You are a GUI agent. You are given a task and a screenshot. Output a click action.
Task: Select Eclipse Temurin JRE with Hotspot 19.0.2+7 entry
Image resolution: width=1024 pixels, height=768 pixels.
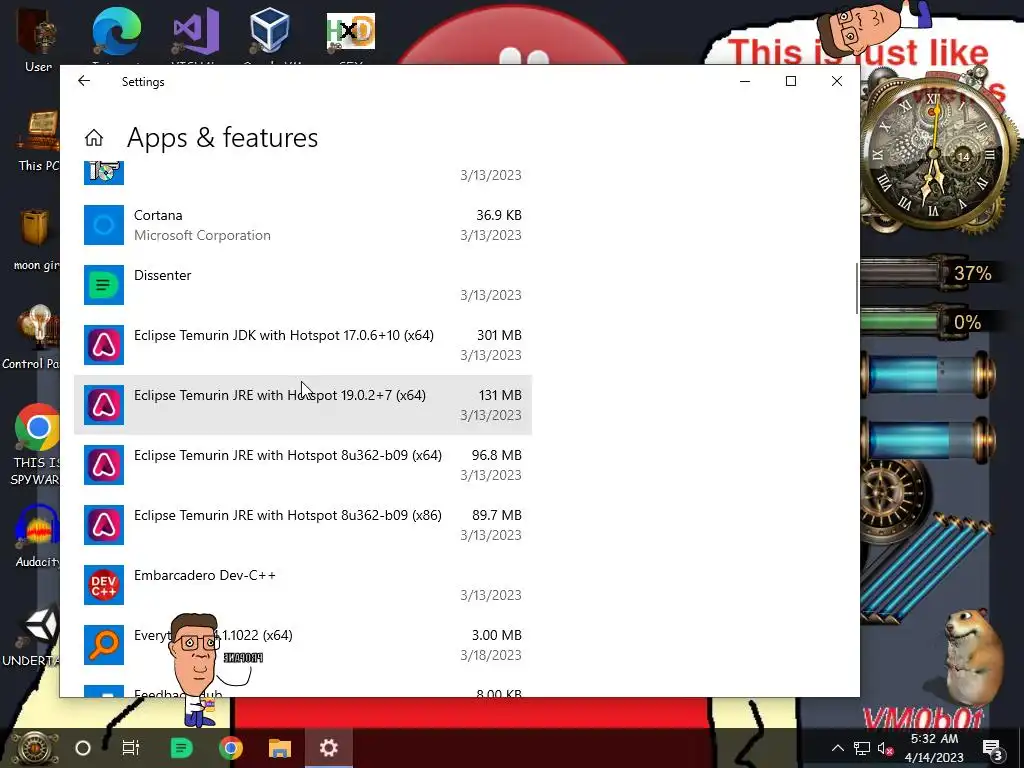coord(303,405)
